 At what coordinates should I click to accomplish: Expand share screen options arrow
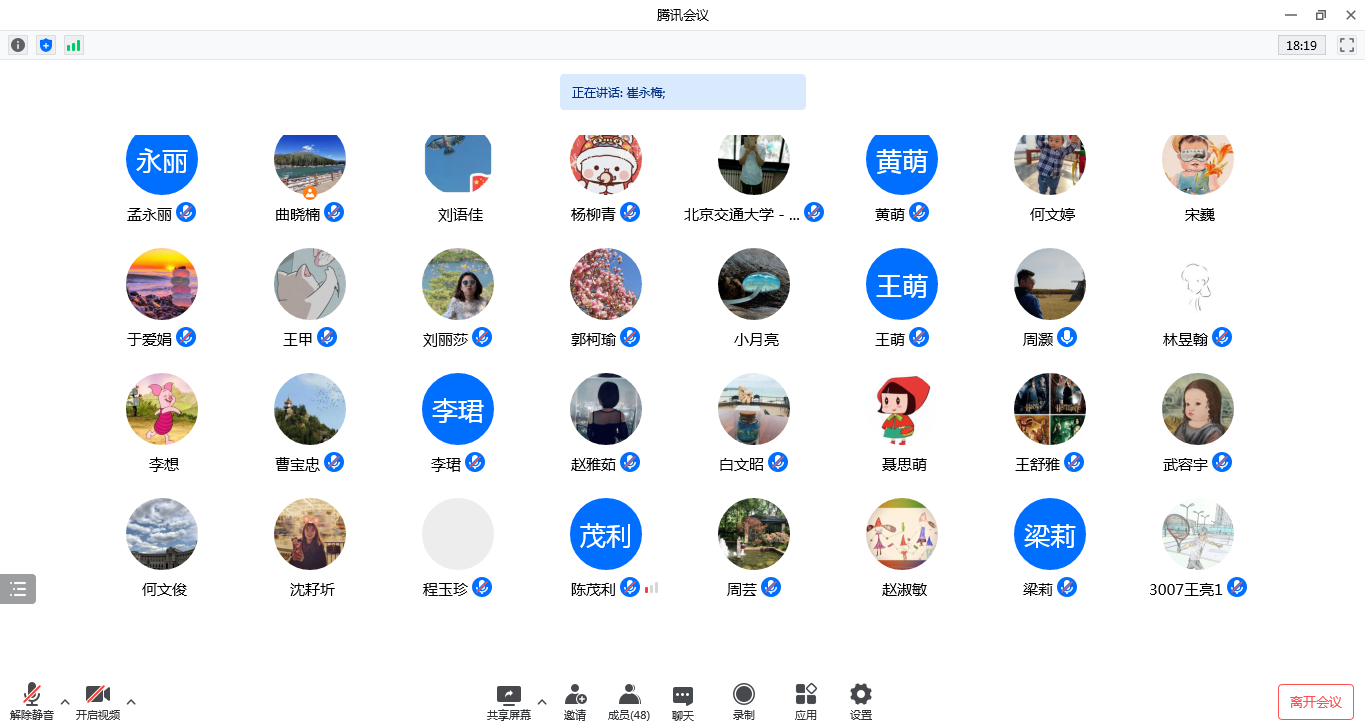[542, 701]
